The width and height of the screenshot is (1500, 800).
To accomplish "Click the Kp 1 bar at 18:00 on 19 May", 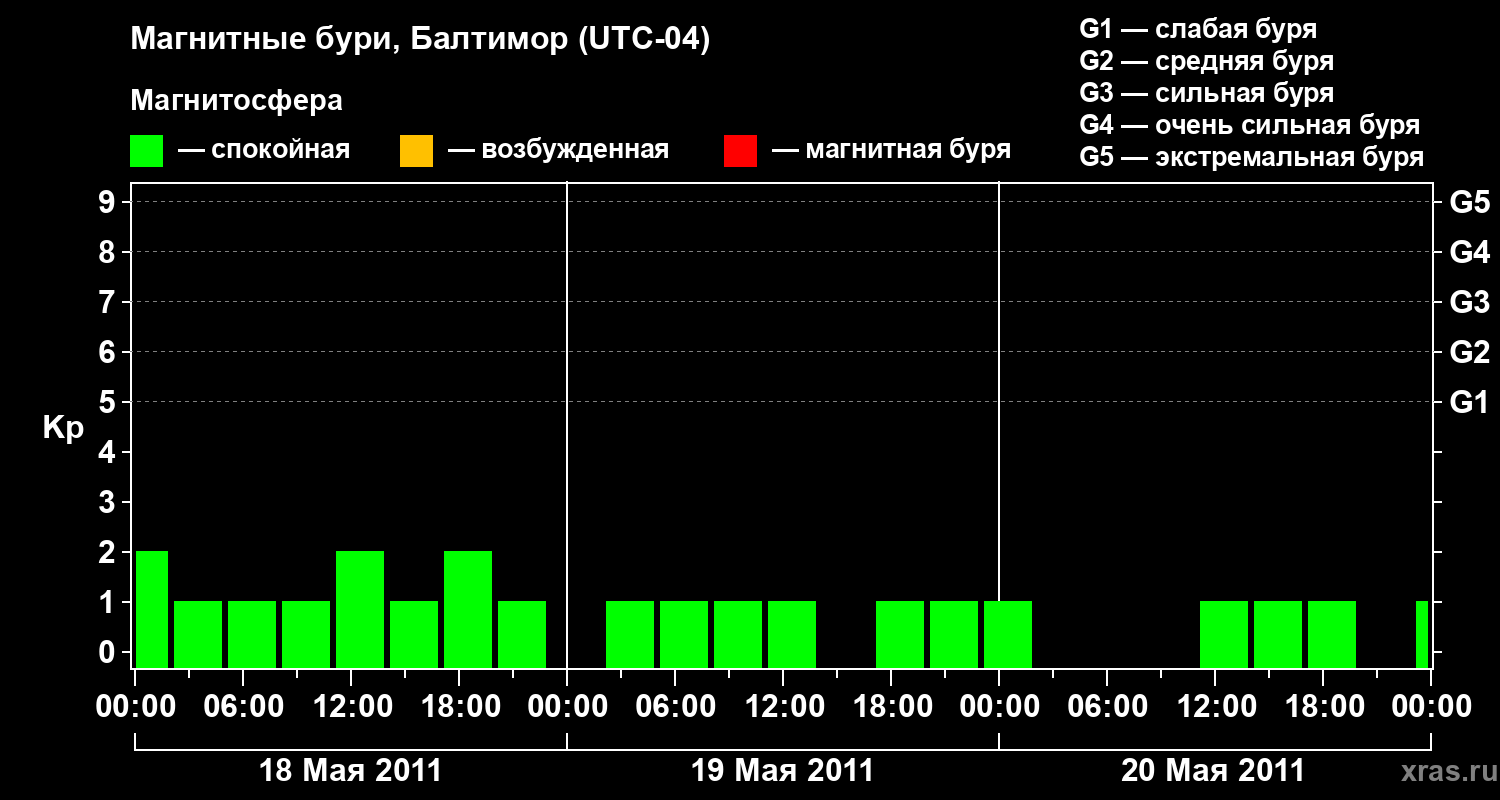I will coord(900,634).
